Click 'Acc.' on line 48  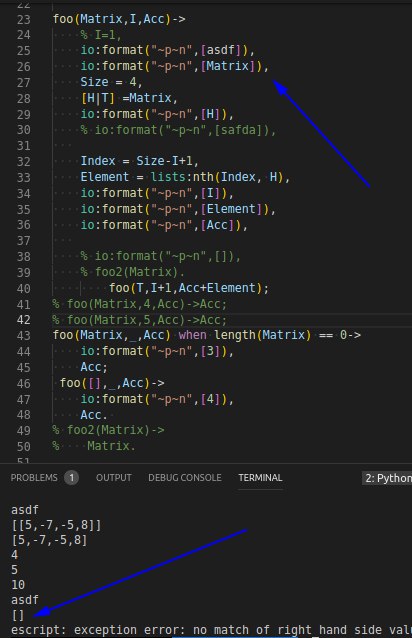click(x=94, y=415)
